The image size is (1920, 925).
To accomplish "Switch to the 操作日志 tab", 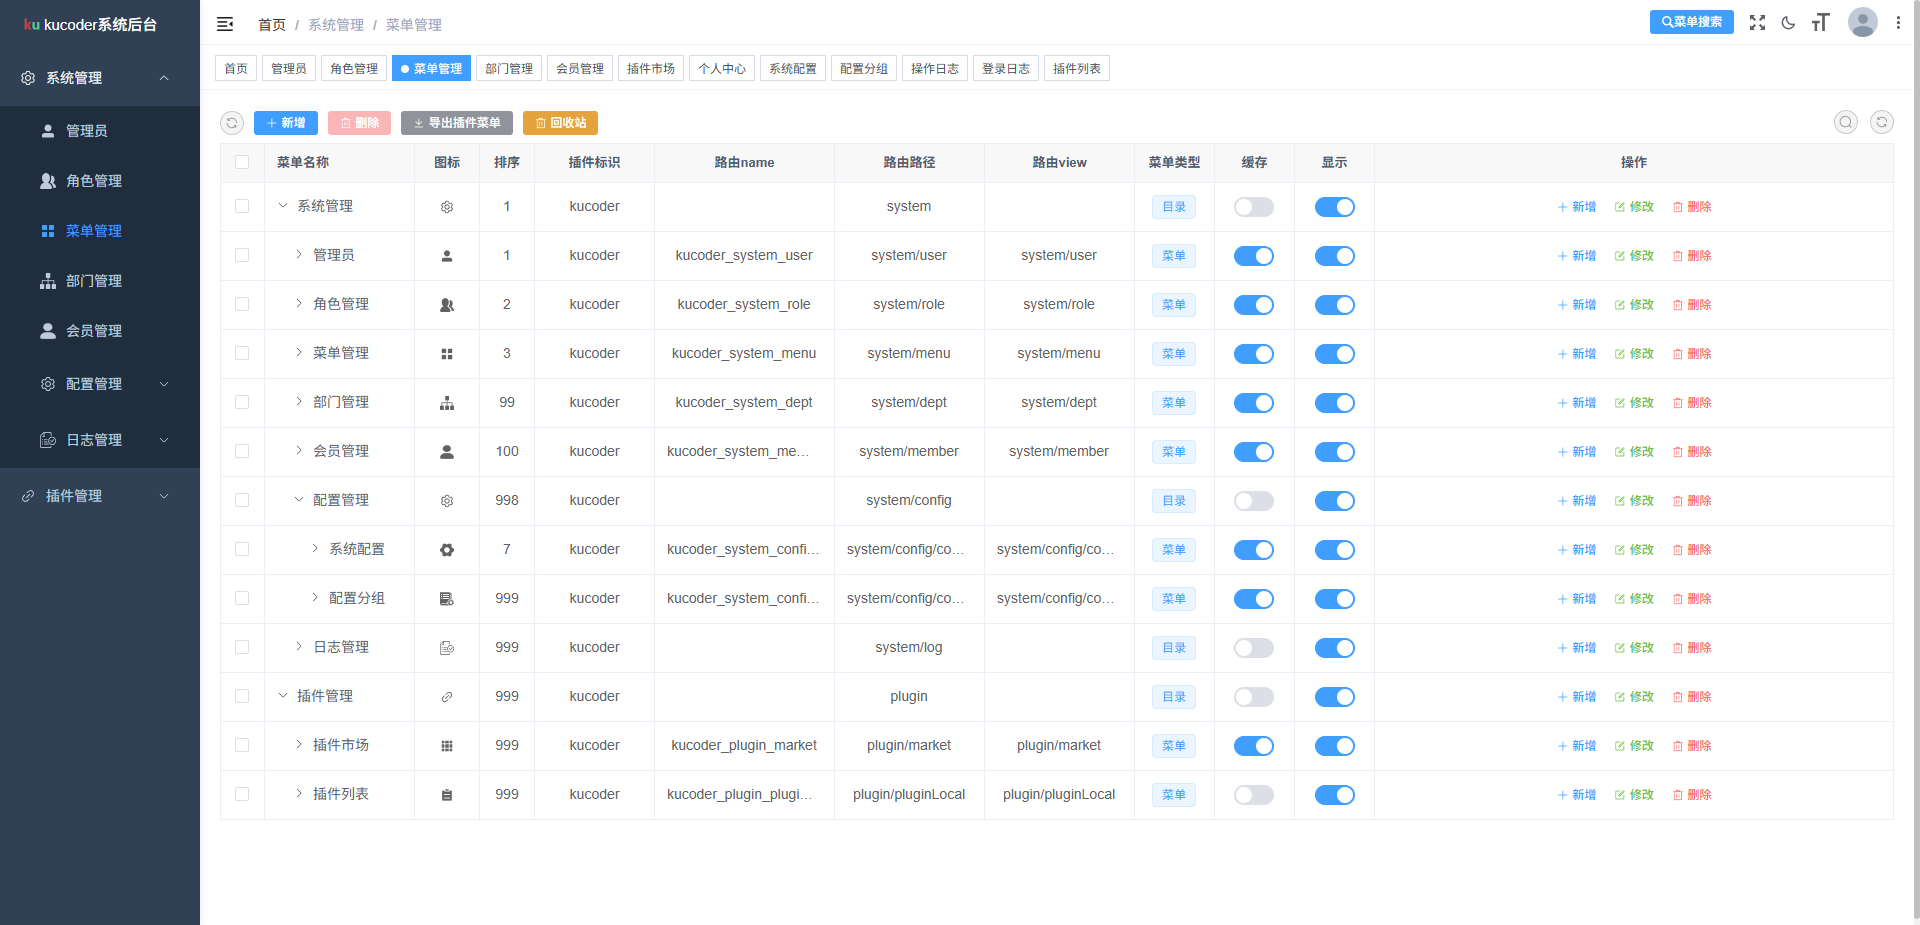I will [x=934, y=69].
